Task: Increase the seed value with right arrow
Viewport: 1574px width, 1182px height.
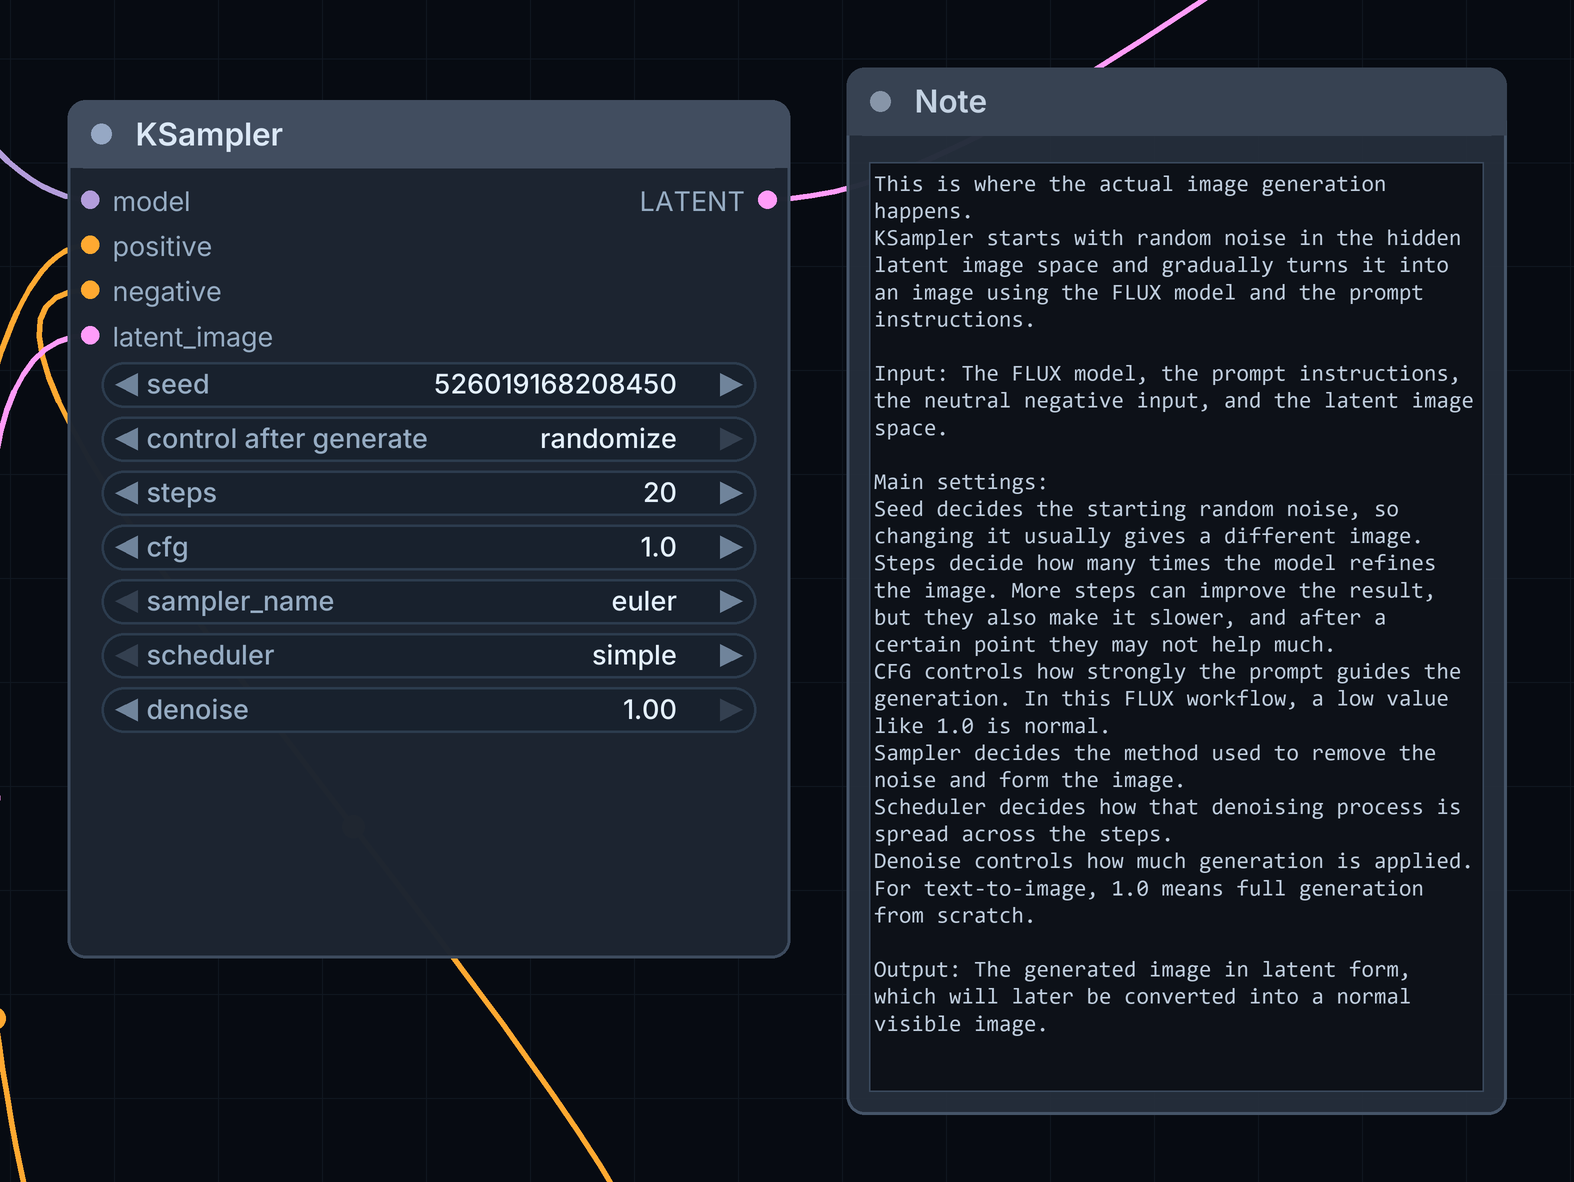Action: (x=731, y=384)
